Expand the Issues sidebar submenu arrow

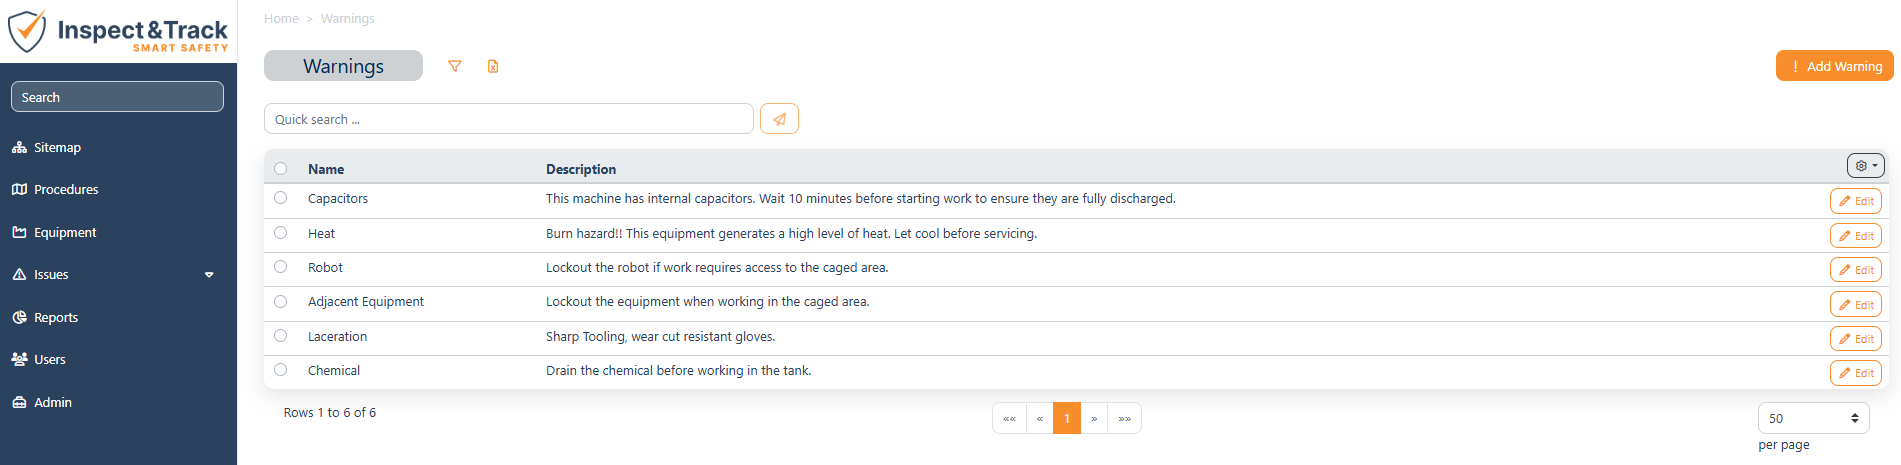209,275
